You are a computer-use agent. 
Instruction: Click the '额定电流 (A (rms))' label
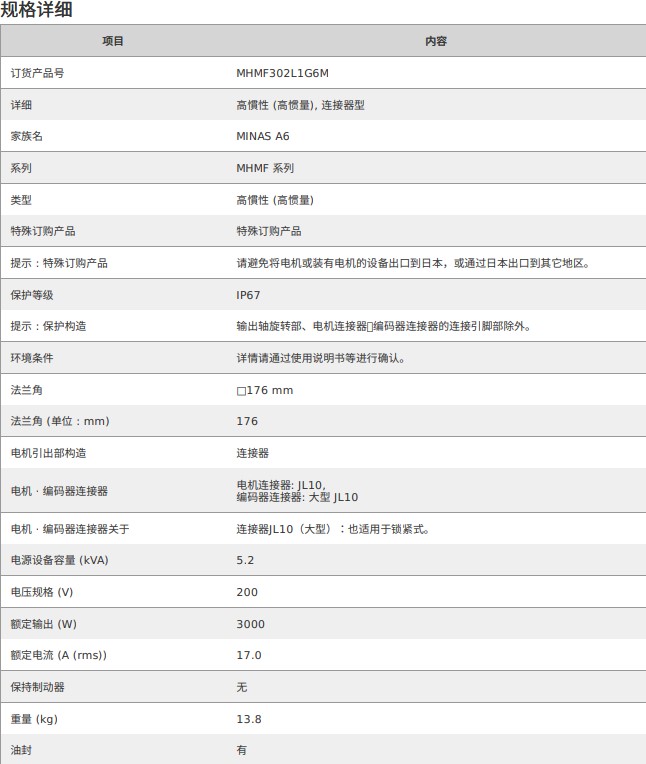click(x=58, y=655)
